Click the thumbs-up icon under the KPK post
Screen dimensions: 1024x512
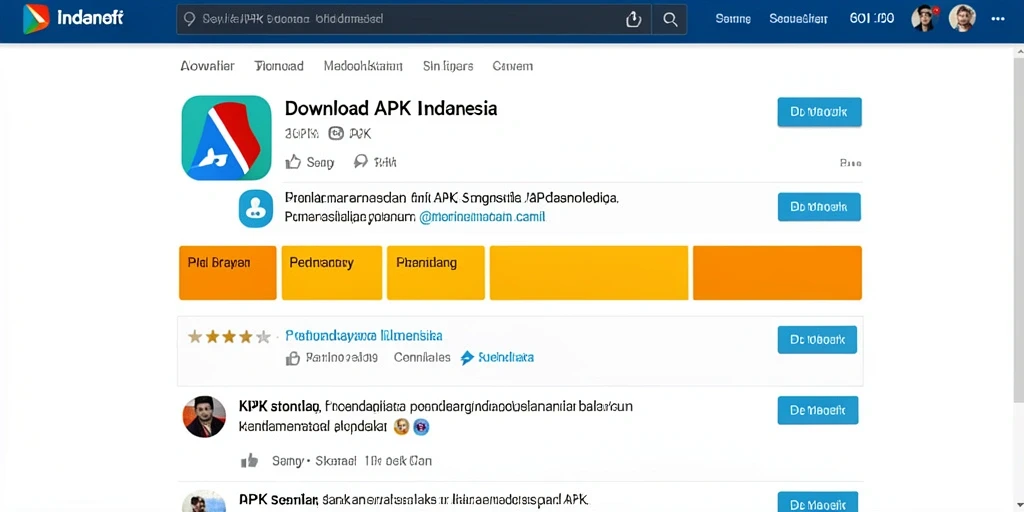pyautogui.click(x=249, y=460)
